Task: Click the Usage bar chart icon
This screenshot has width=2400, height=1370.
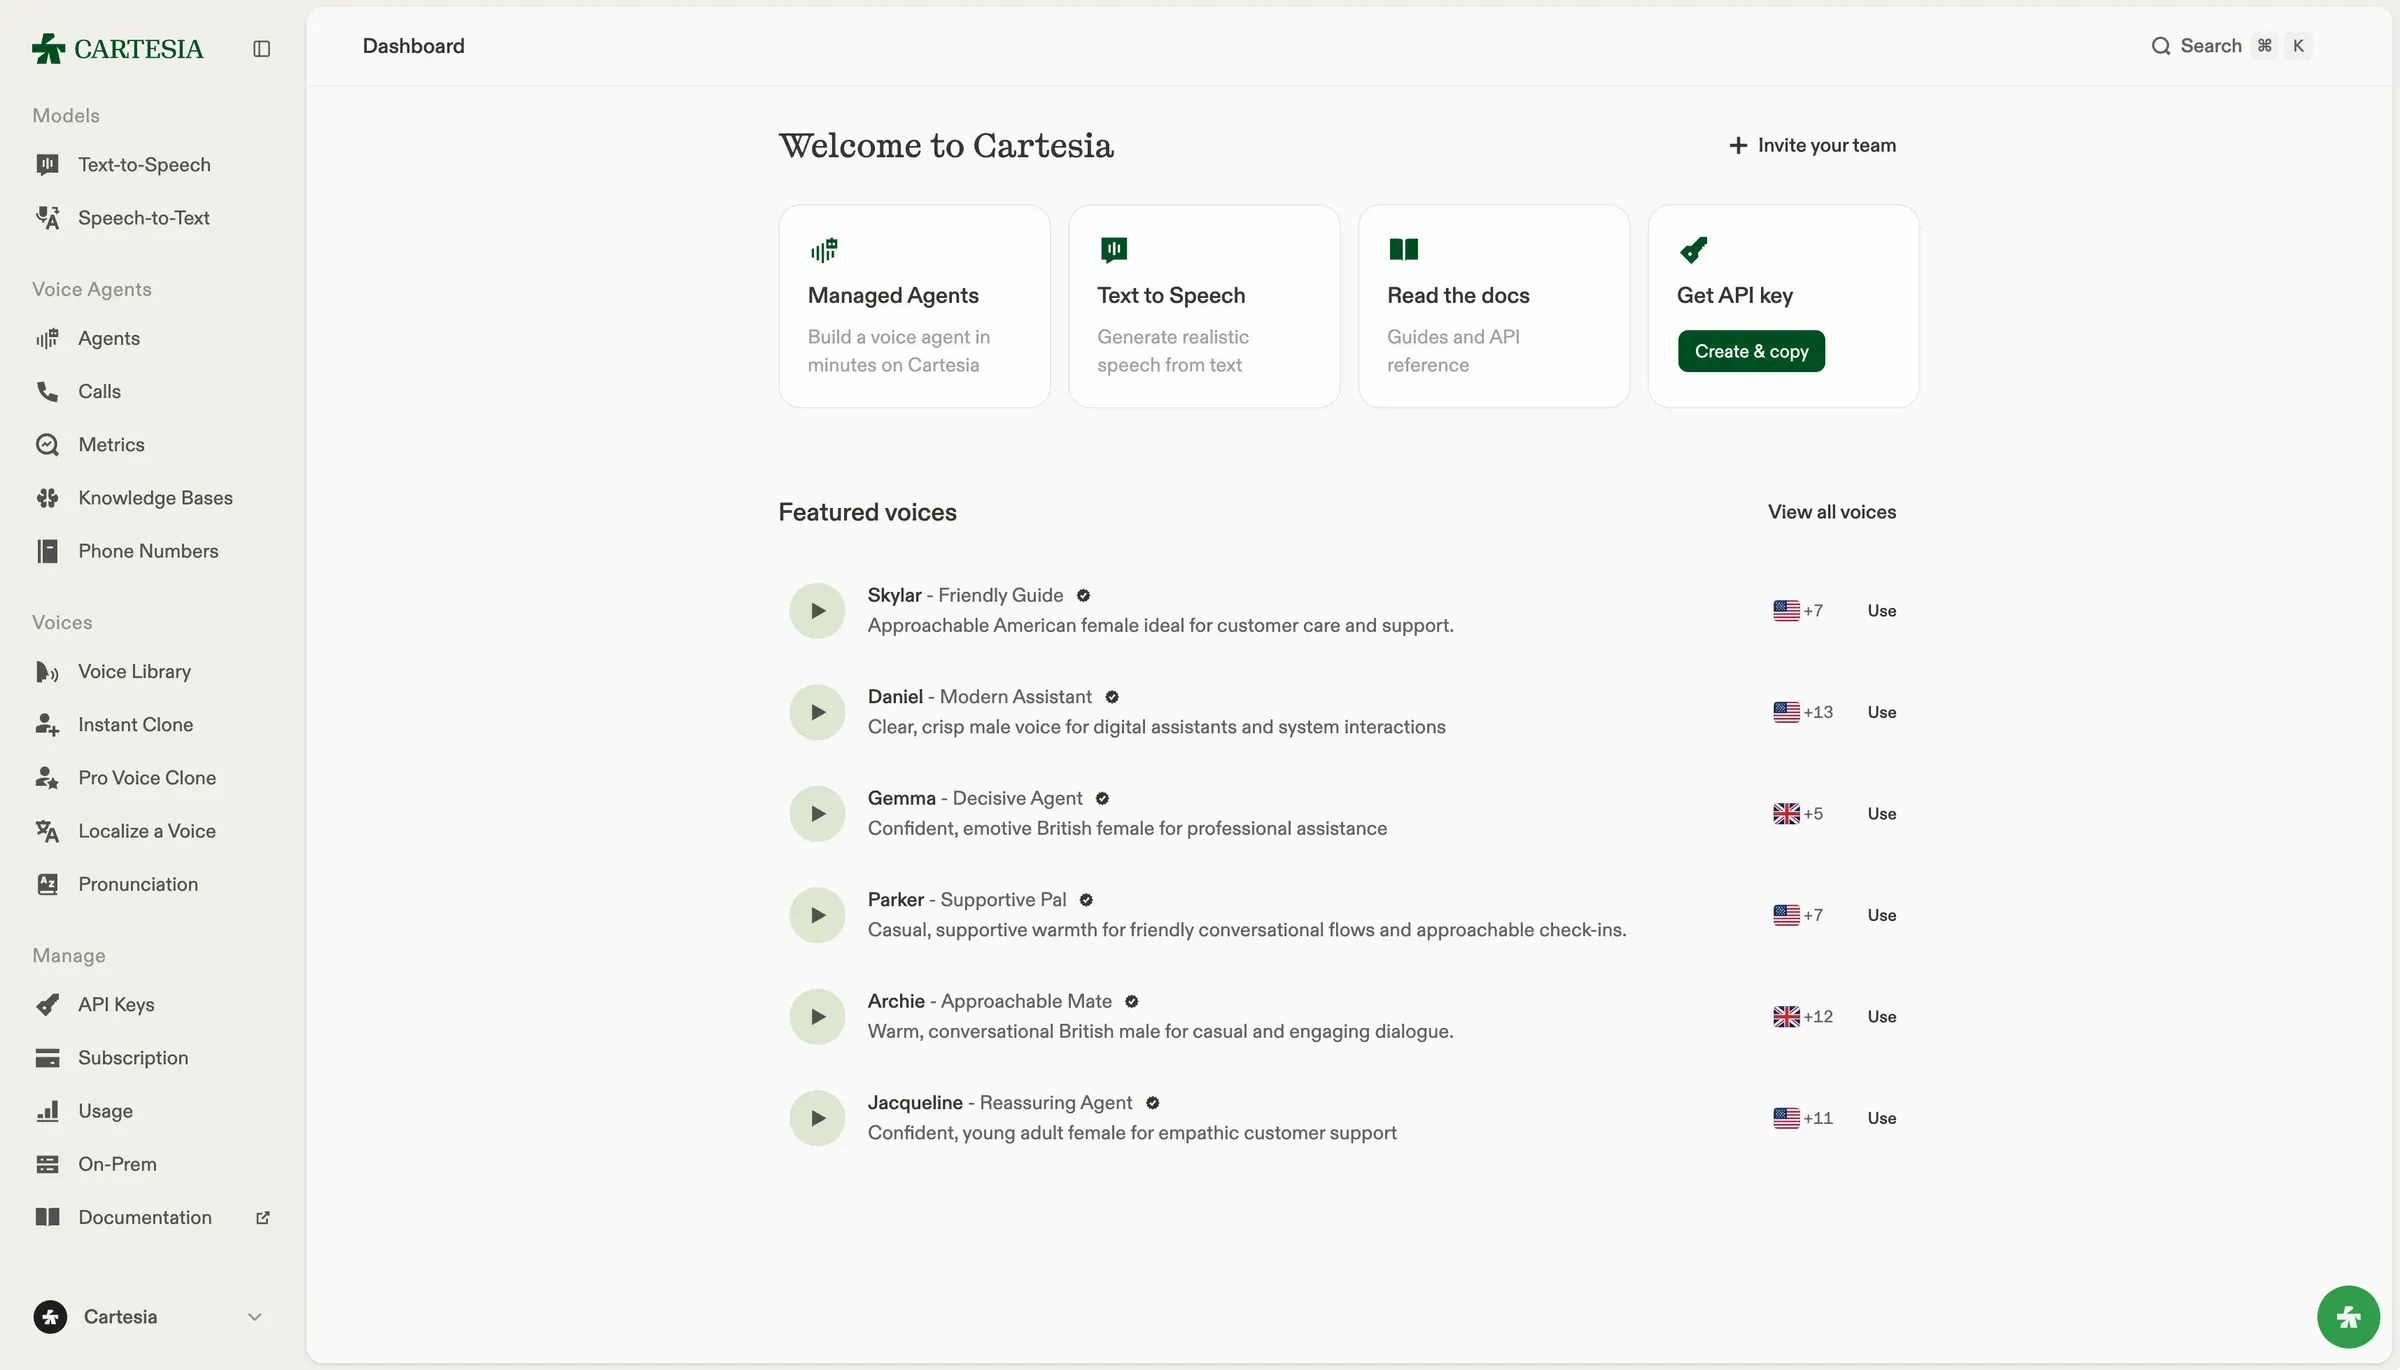Action: click(x=47, y=1111)
